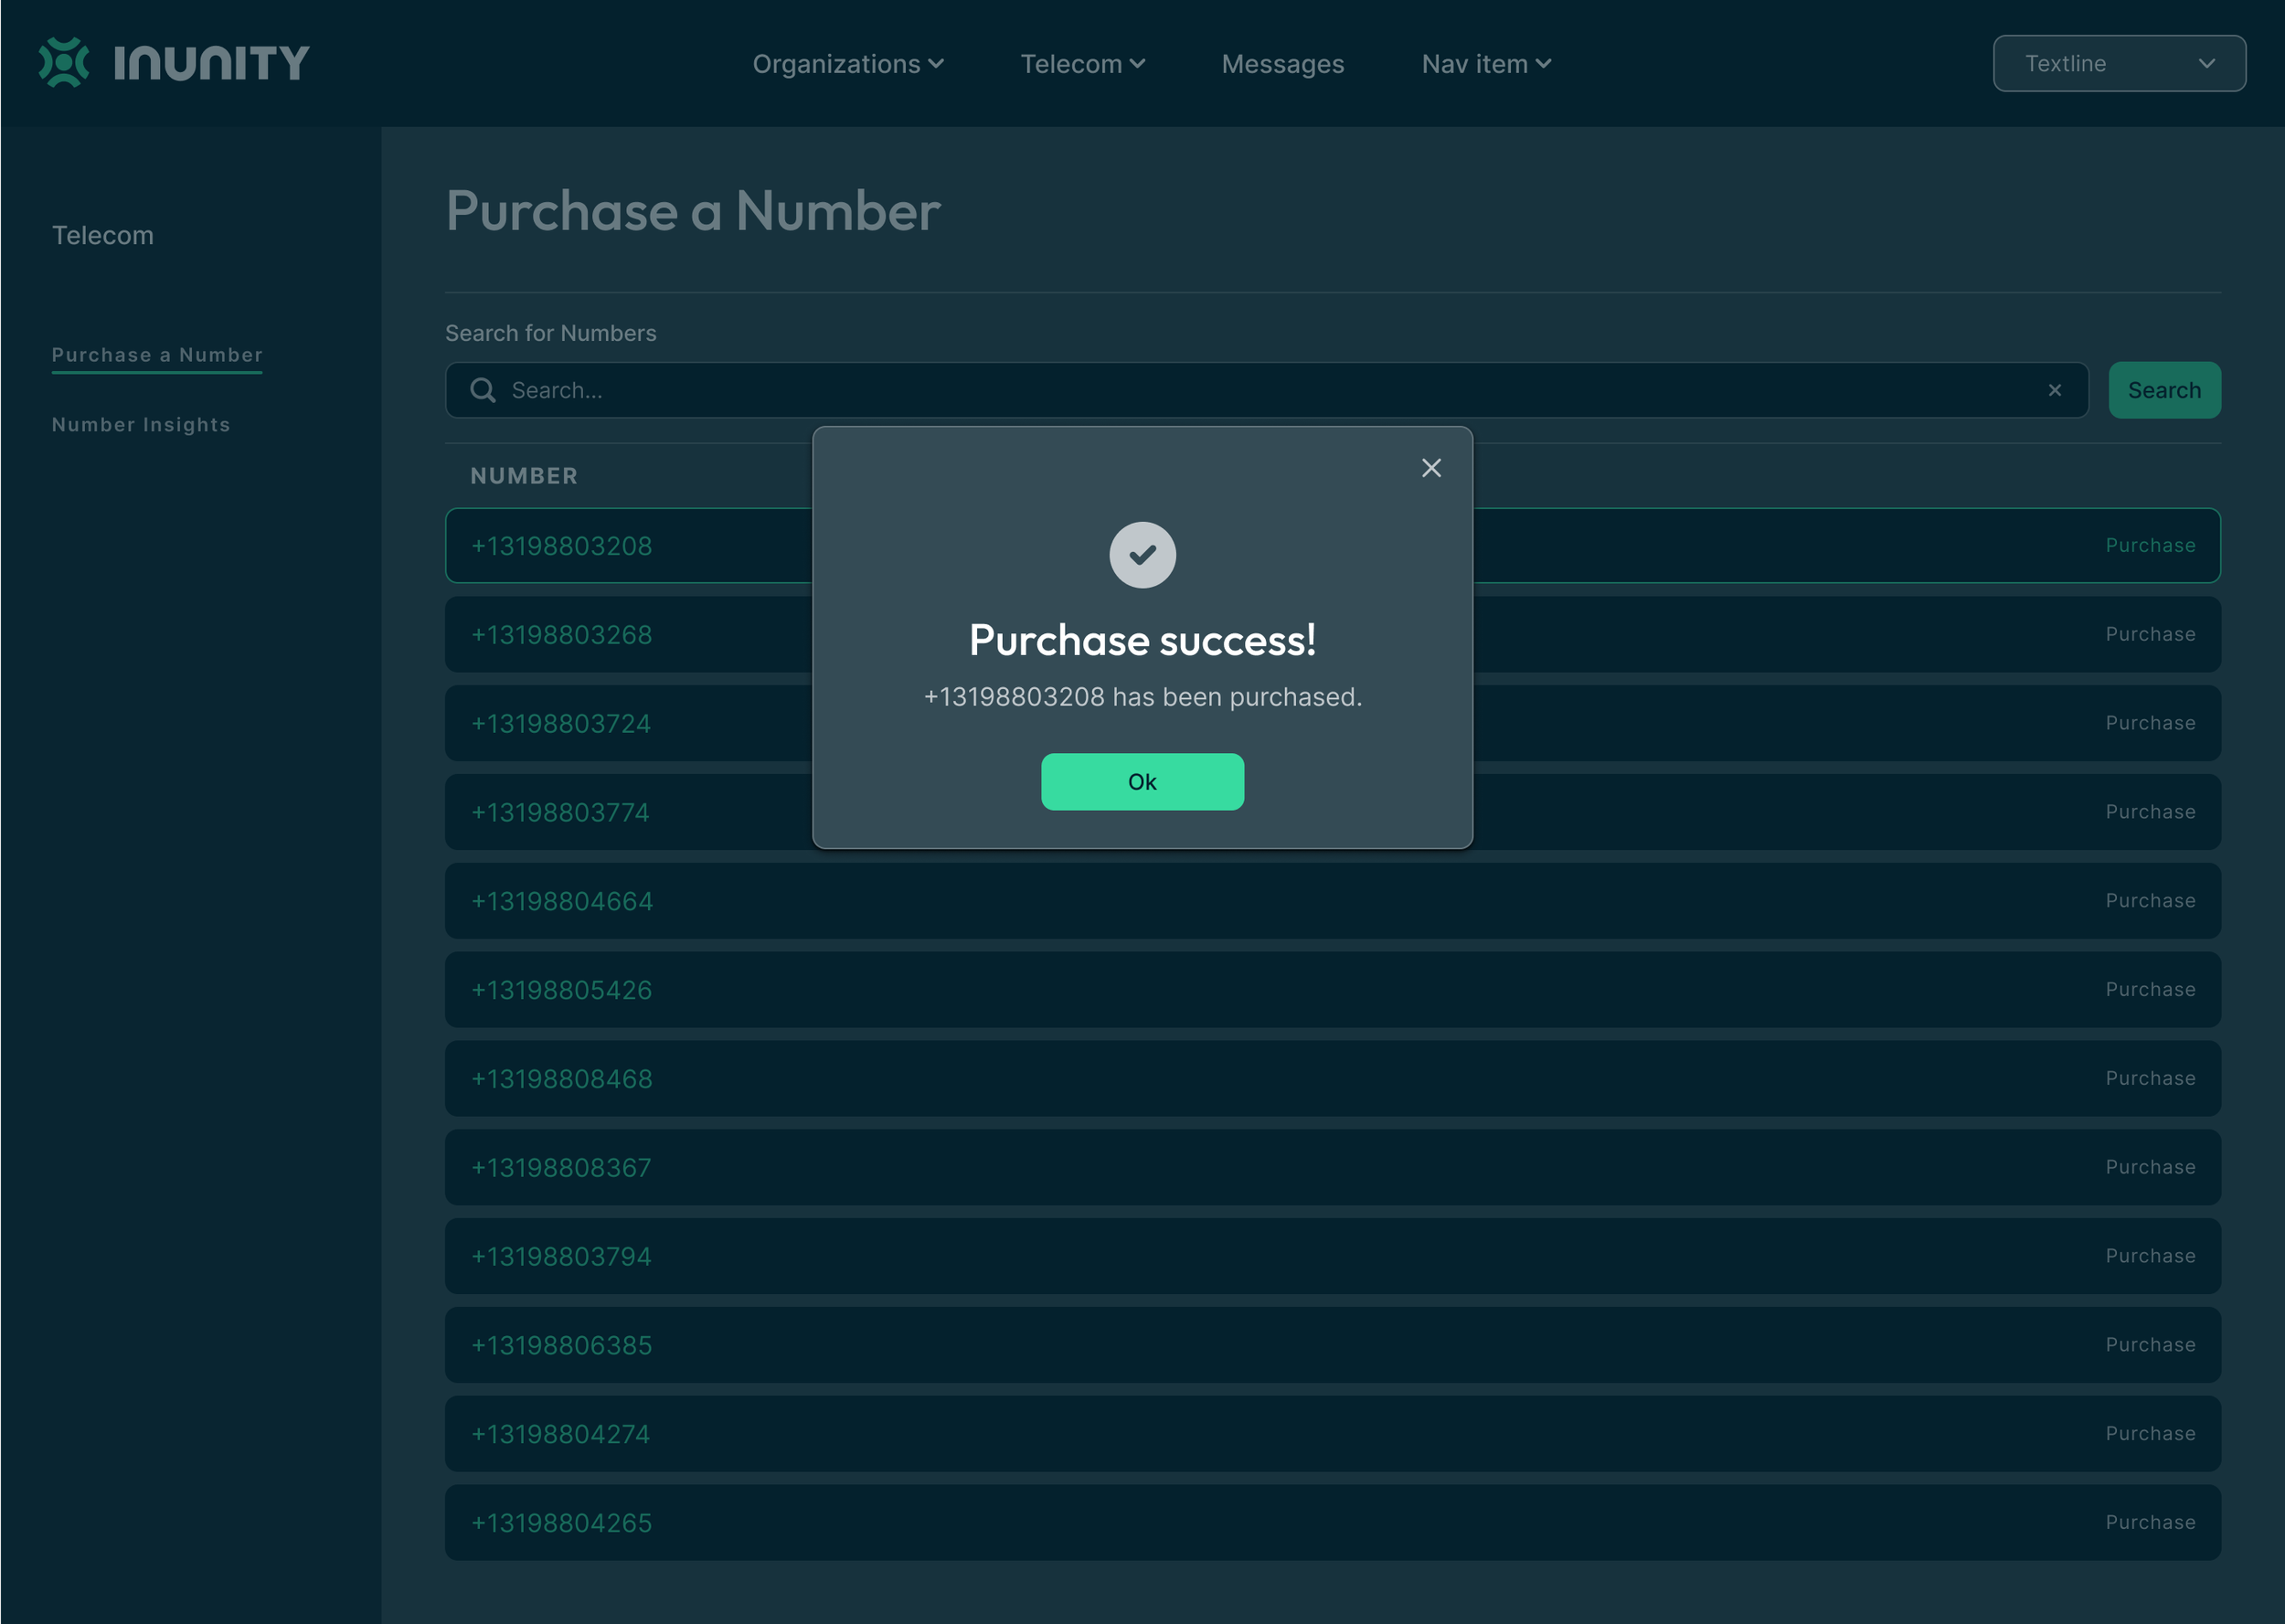
Task: Open the Textline account selector
Action: click(2118, 64)
